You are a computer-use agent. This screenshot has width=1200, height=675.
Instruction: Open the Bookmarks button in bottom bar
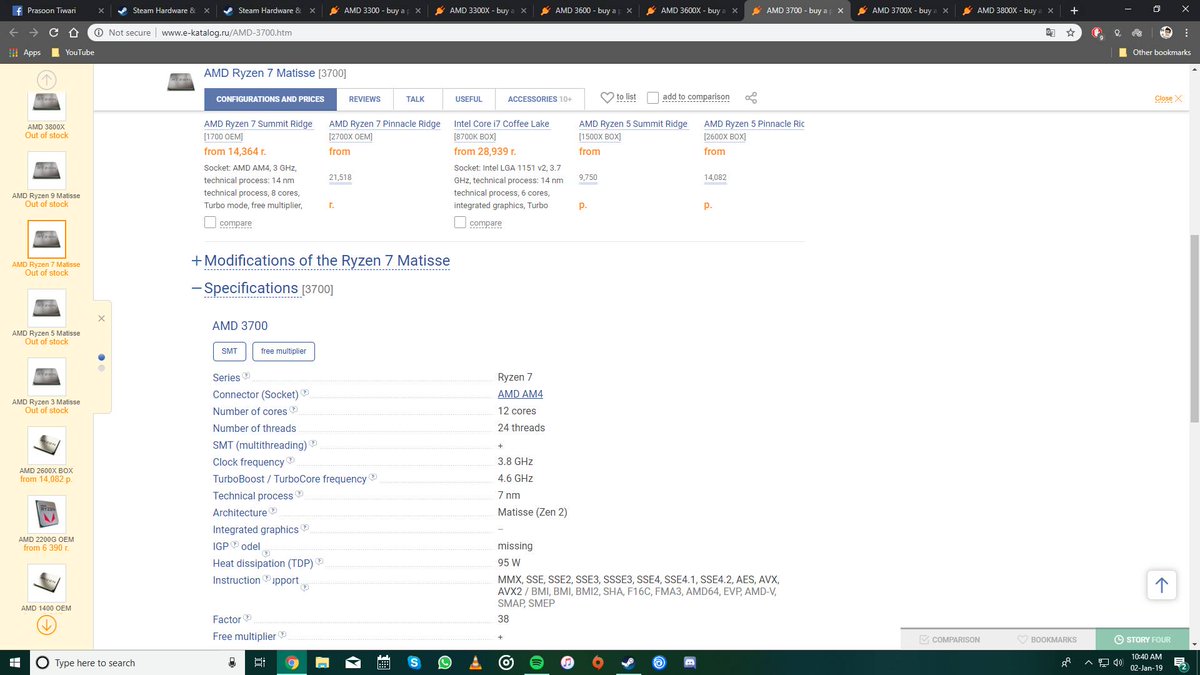tap(1047, 639)
